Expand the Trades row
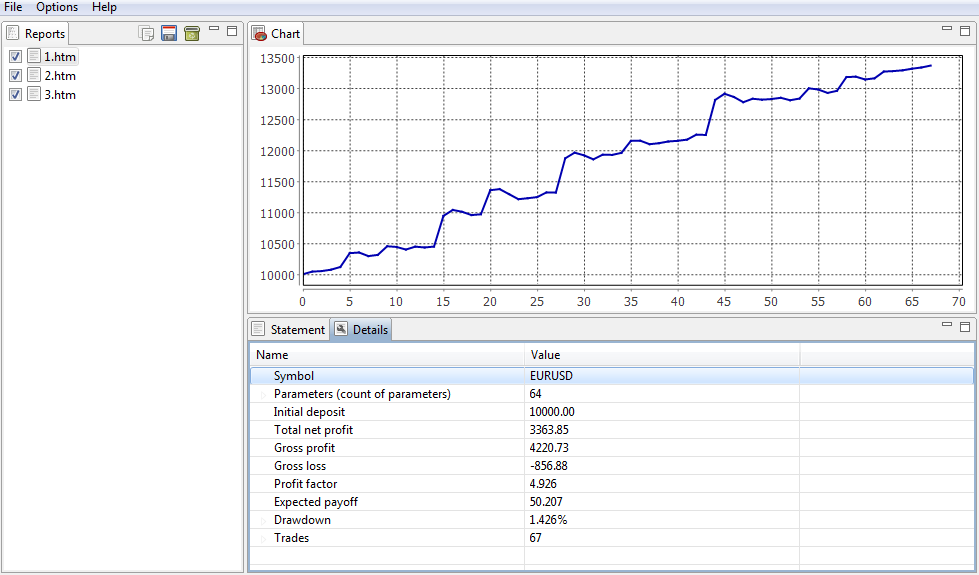 click(x=263, y=538)
